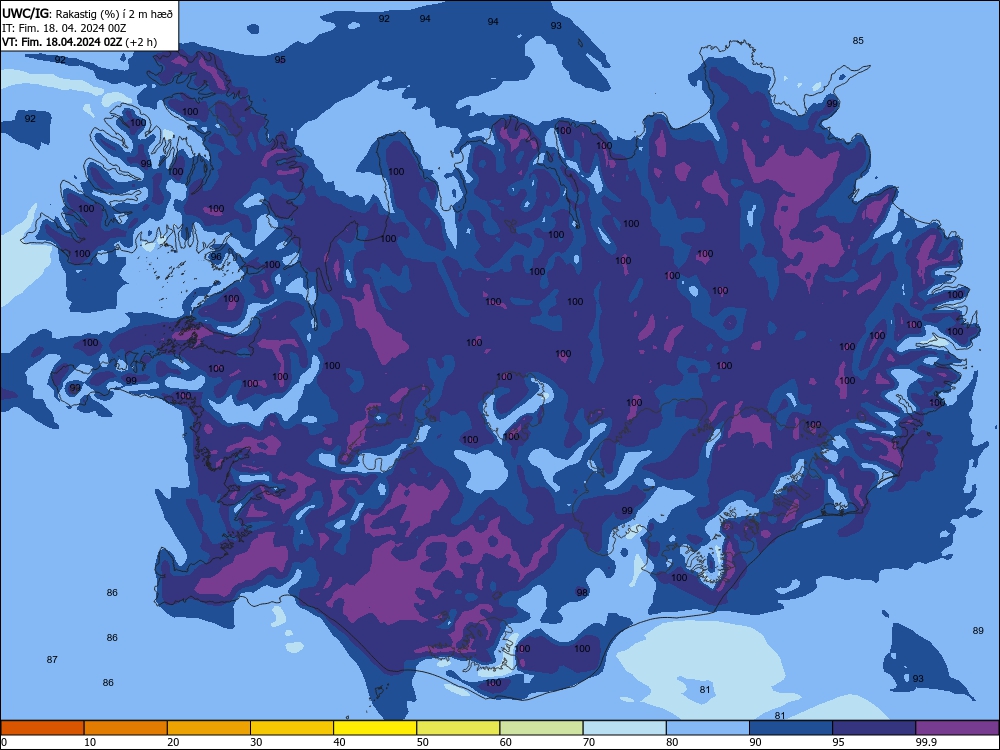Viewport: 1000px width, 750px height.
Task: Click the legend label '70'
Action: (589, 742)
